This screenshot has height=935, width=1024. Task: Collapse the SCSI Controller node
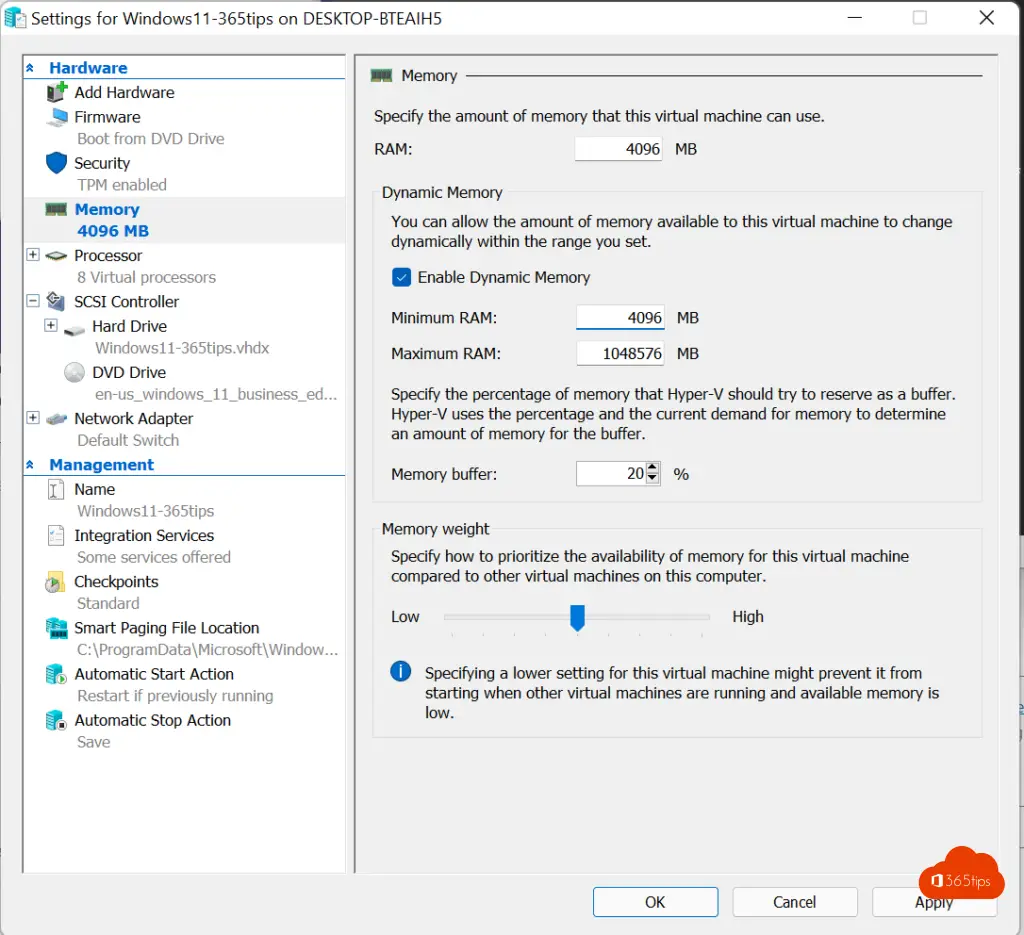coord(33,300)
